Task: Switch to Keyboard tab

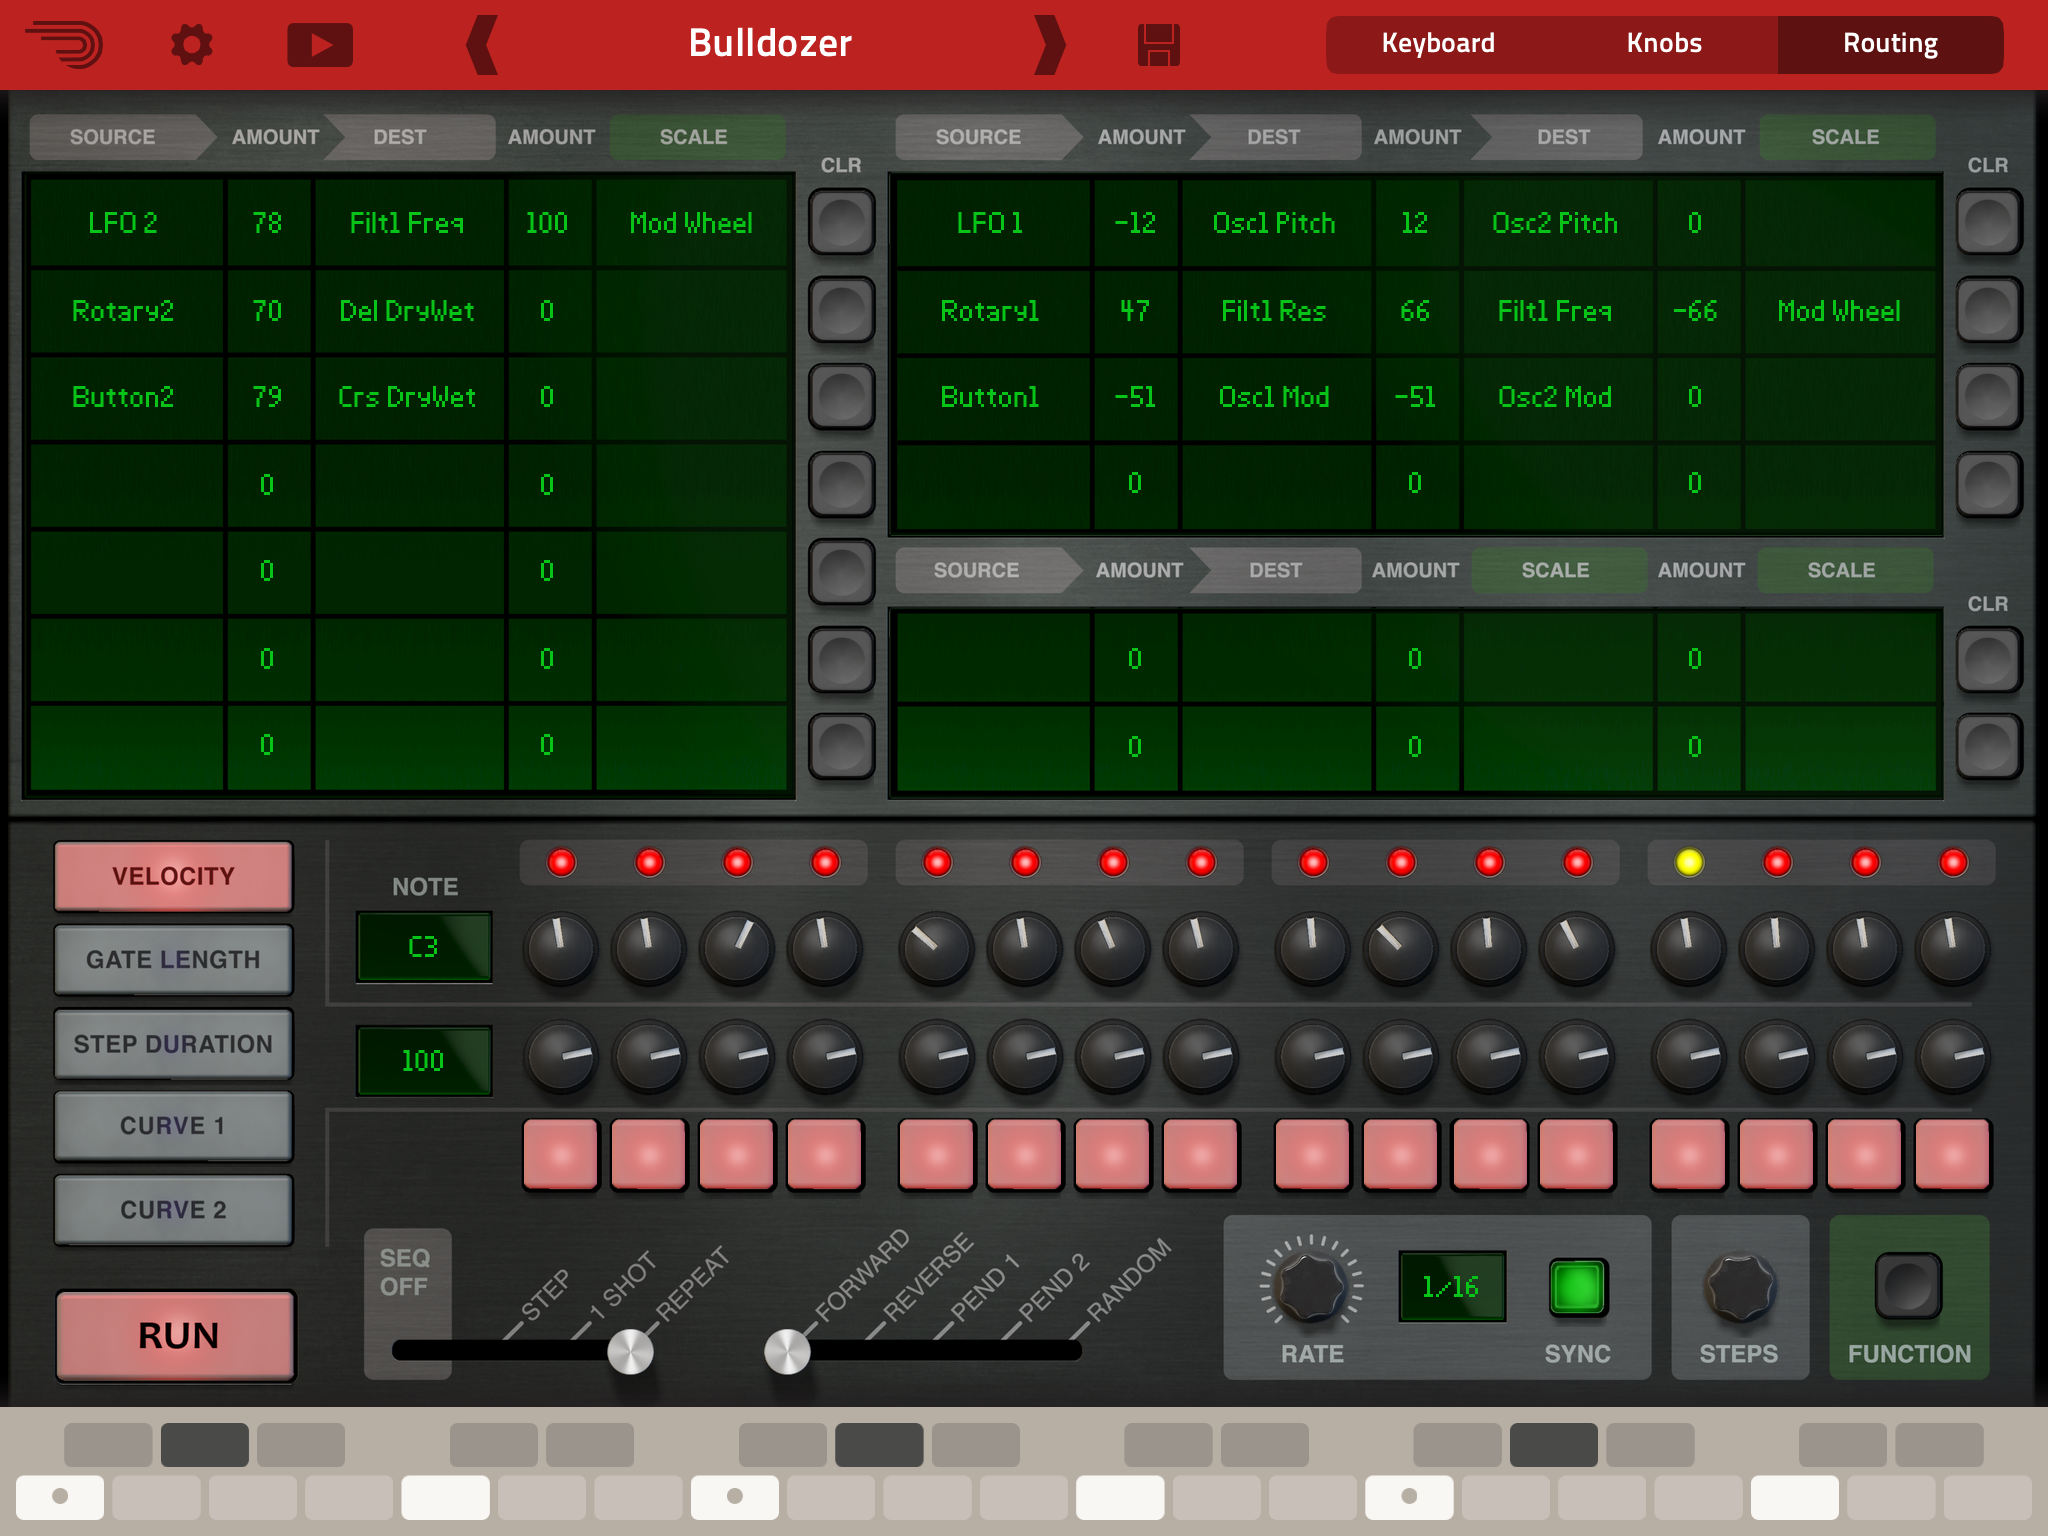Action: [1438, 44]
